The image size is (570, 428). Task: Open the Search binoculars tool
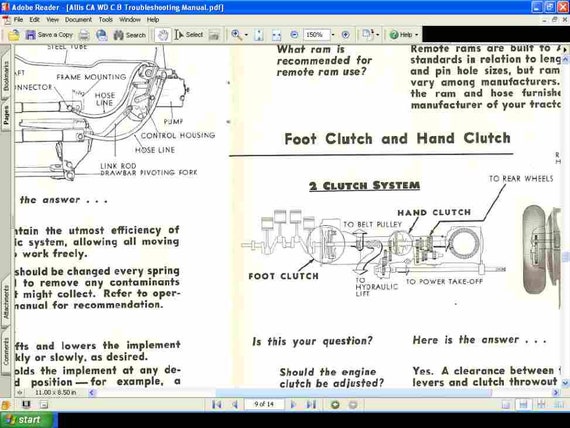click(x=129, y=35)
